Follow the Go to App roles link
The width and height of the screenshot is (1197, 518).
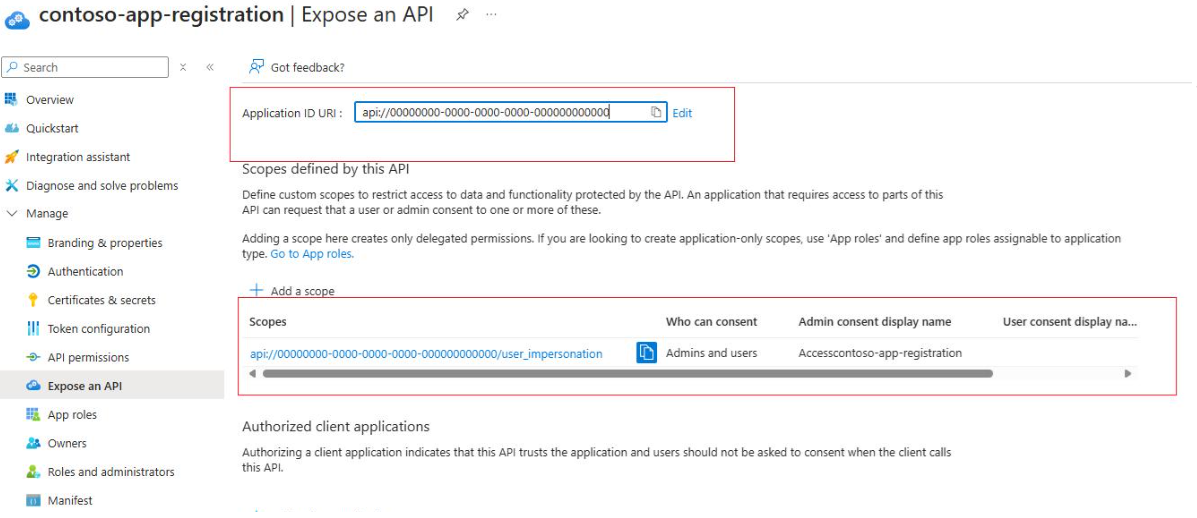(312, 253)
